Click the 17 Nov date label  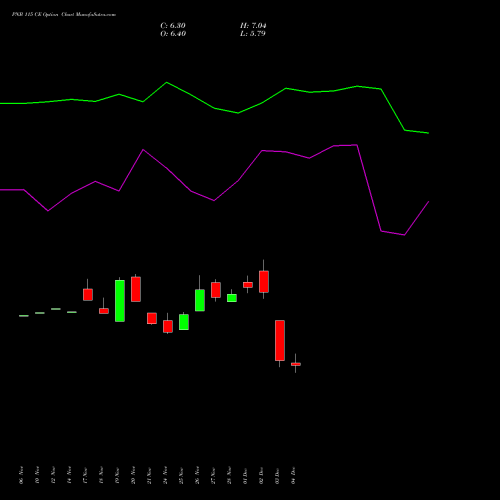click(x=85, y=475)
